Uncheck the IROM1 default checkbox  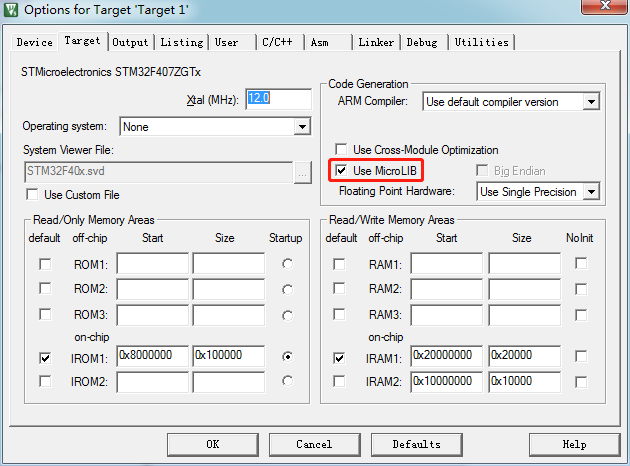(x=45, y=358)
